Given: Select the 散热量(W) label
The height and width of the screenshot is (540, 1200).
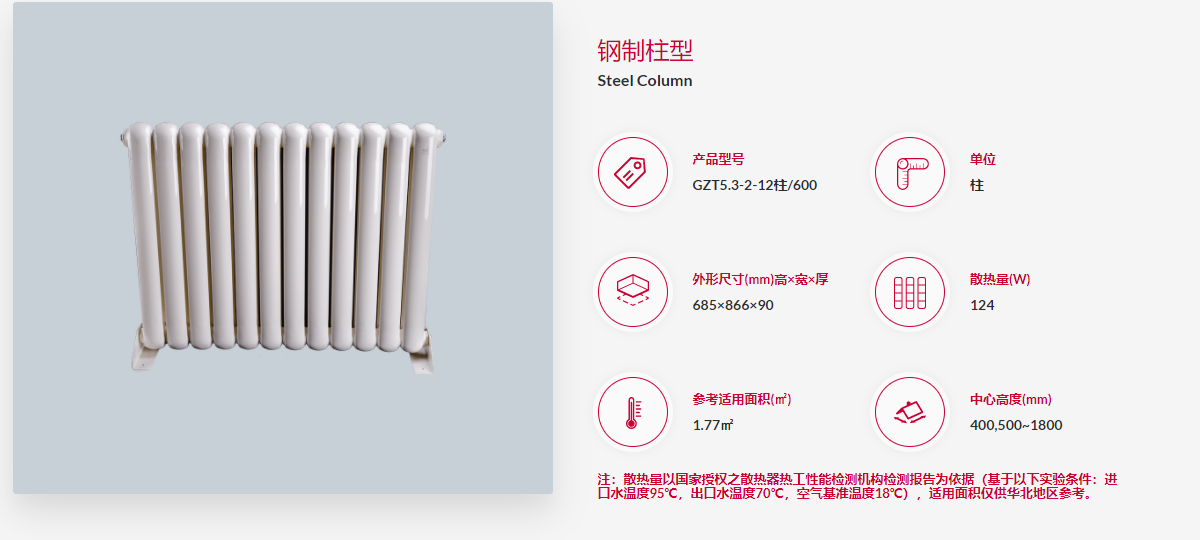Looking at the screenshot, I should 1000,279.
